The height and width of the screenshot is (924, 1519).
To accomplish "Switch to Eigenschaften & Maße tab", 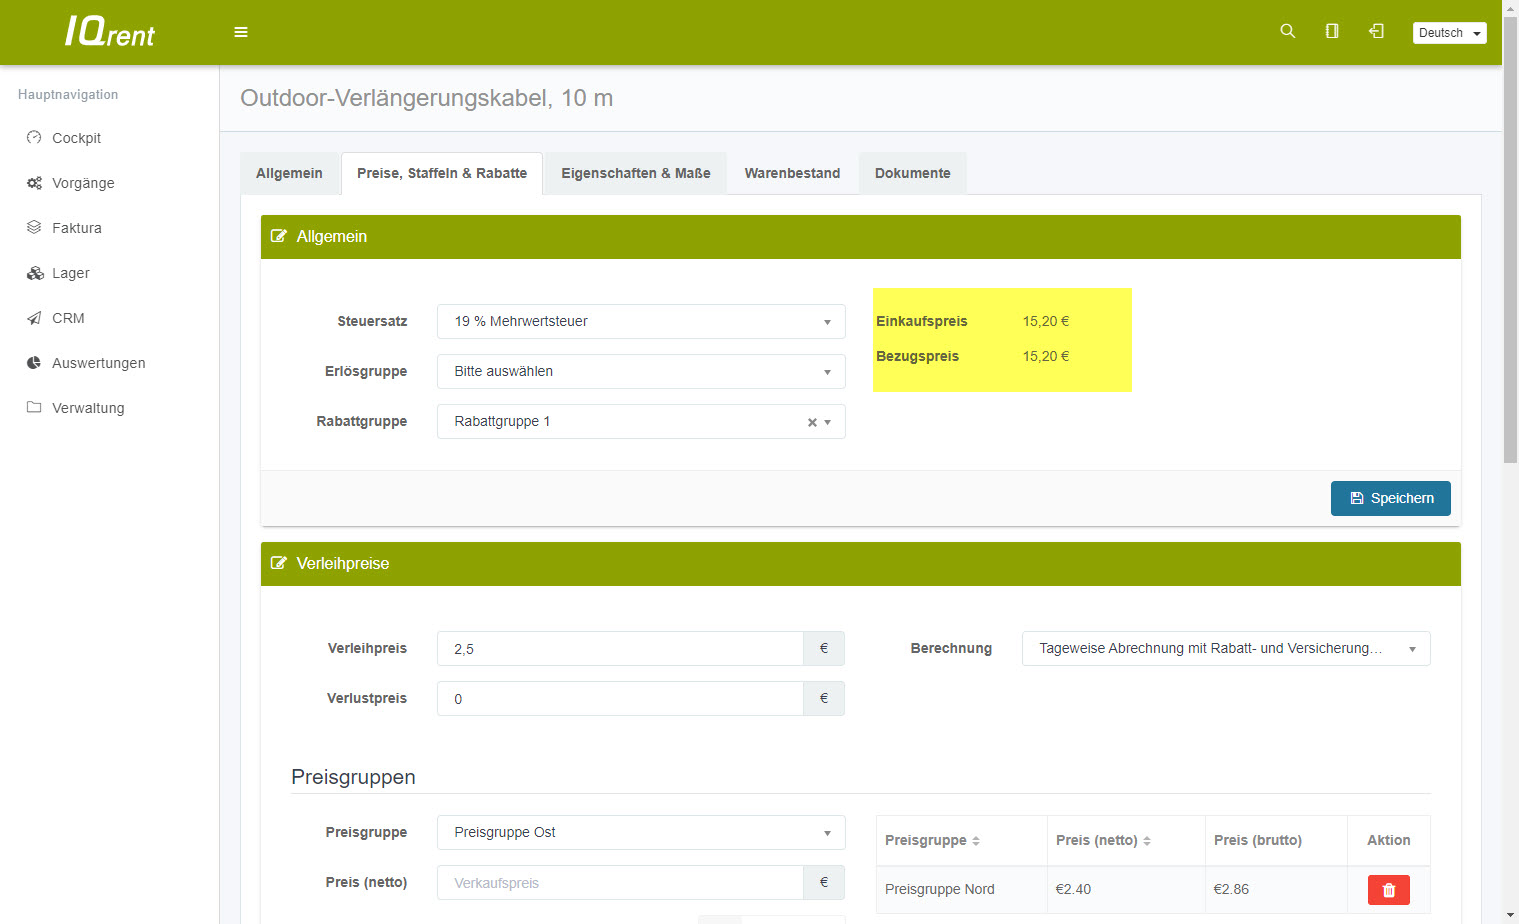I will pyautogui.click(x=635, y=173).
